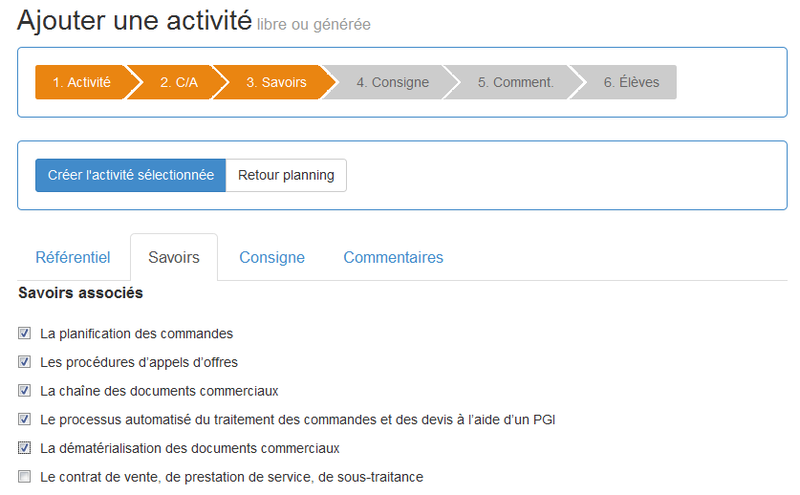Click Créer l'activité sélectionnée button

(x=131, y=175)
